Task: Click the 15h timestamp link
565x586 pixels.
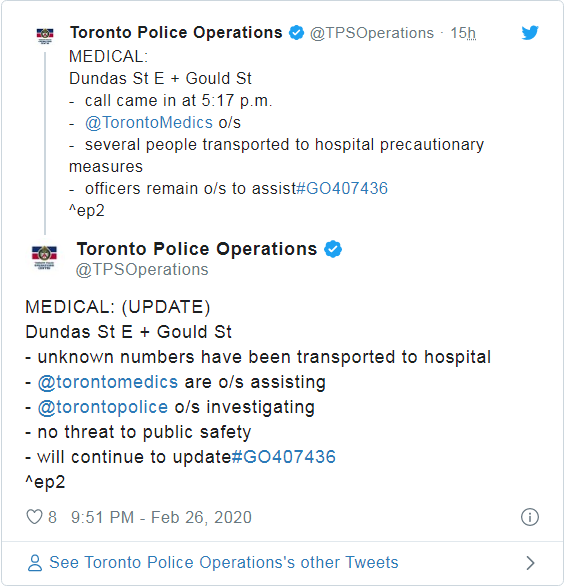Action: coord(463,33)
